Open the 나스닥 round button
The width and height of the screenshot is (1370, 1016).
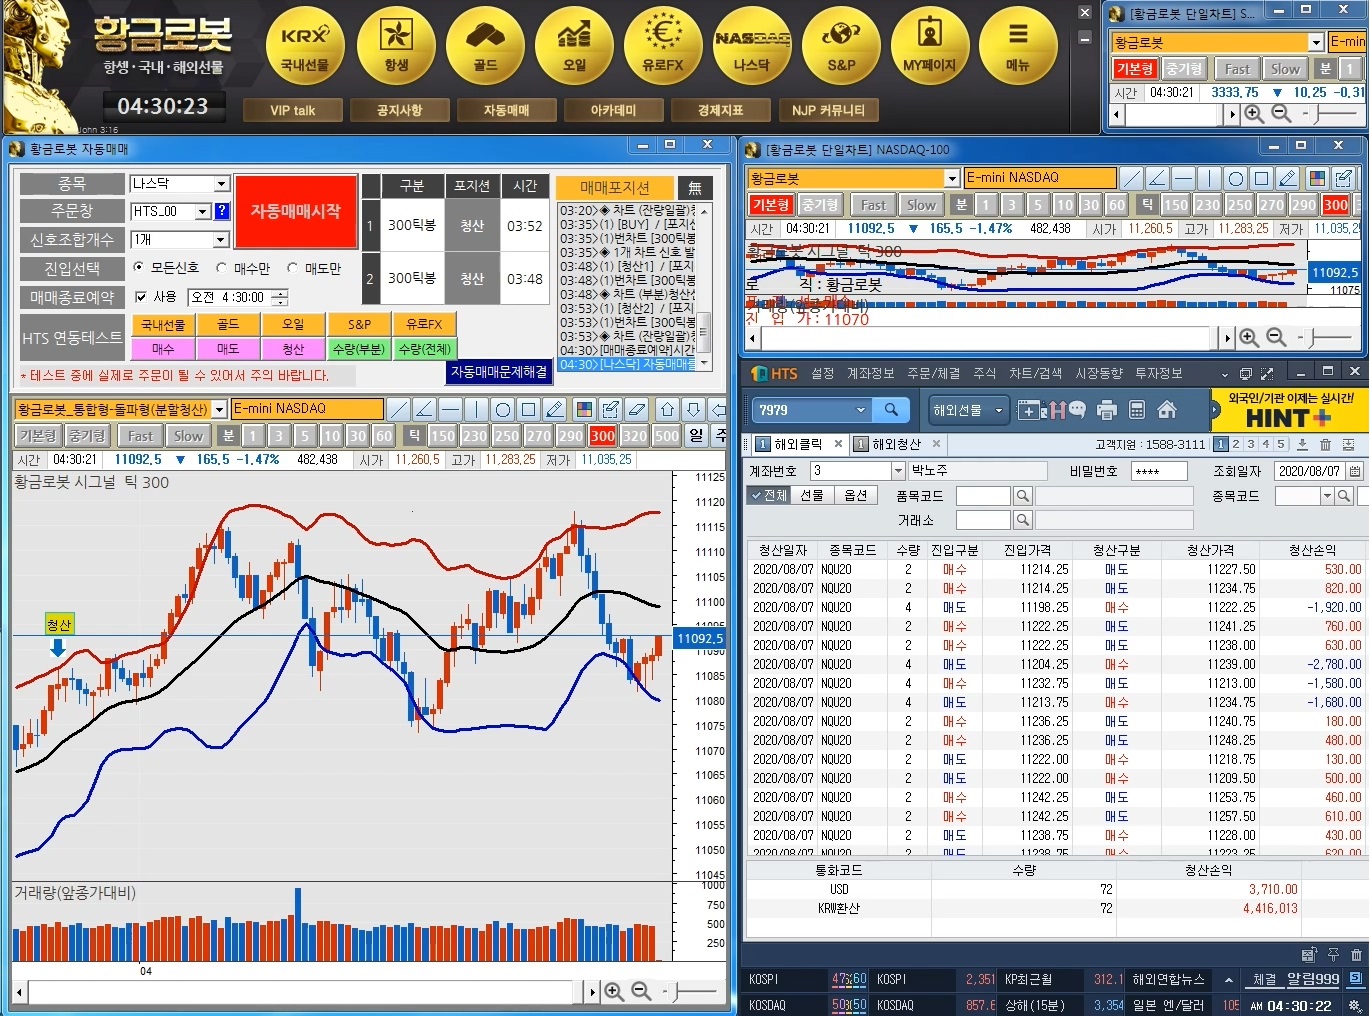tap(752, 46)
